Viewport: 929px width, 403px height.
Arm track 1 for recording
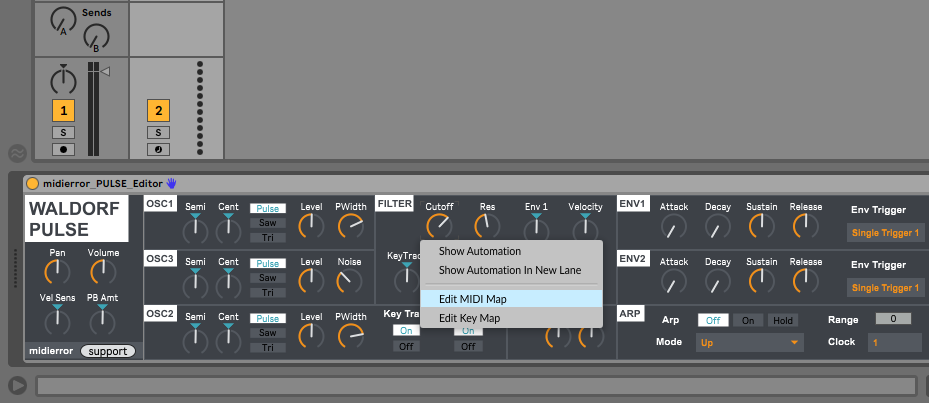(x=63, y=149)
